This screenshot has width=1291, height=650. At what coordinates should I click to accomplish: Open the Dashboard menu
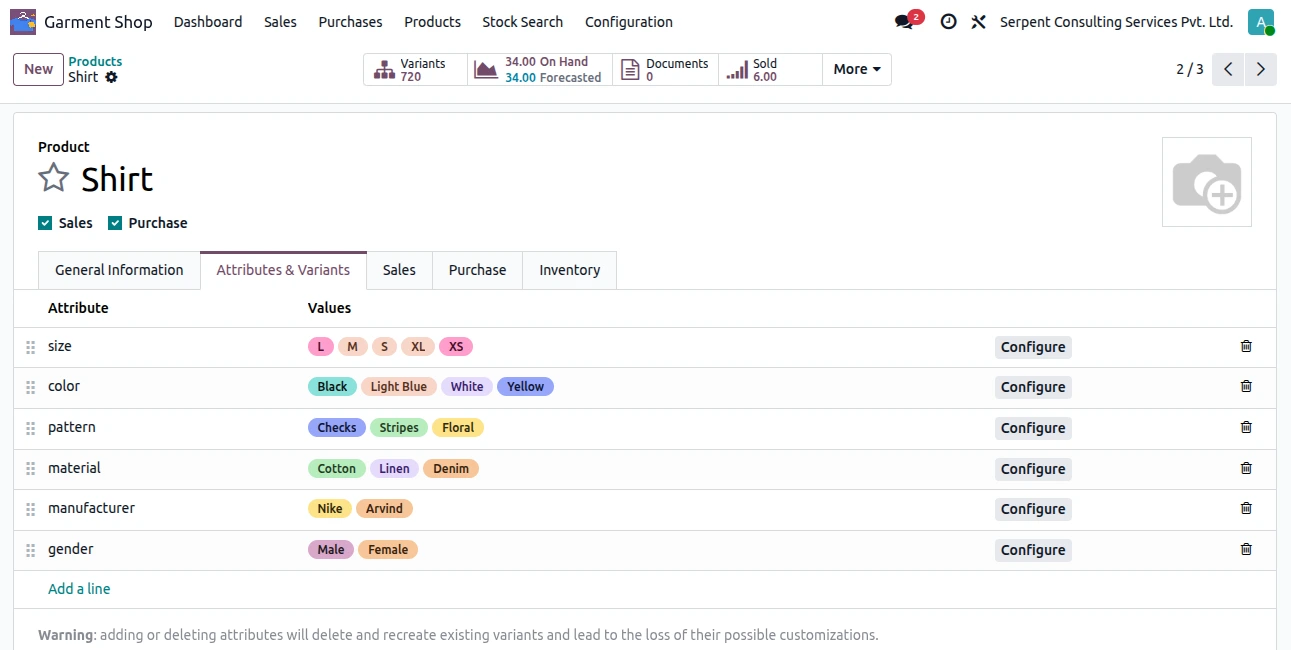click(x=208, y=22)
